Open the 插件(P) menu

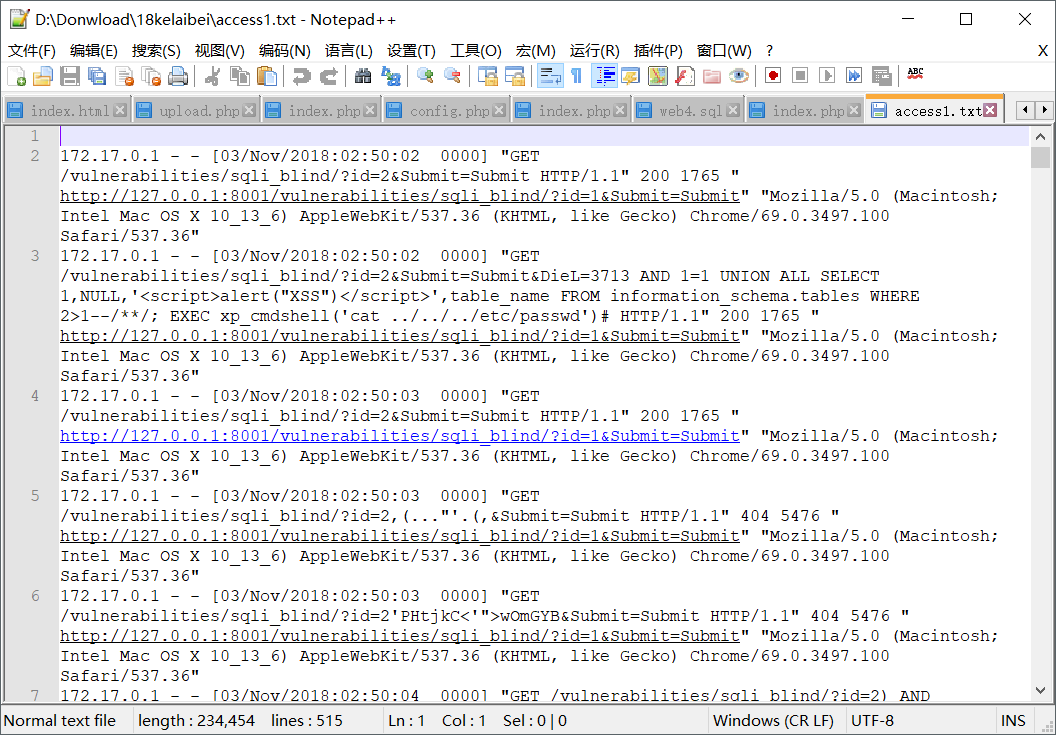pyautogui.click(x=658, y=51)
